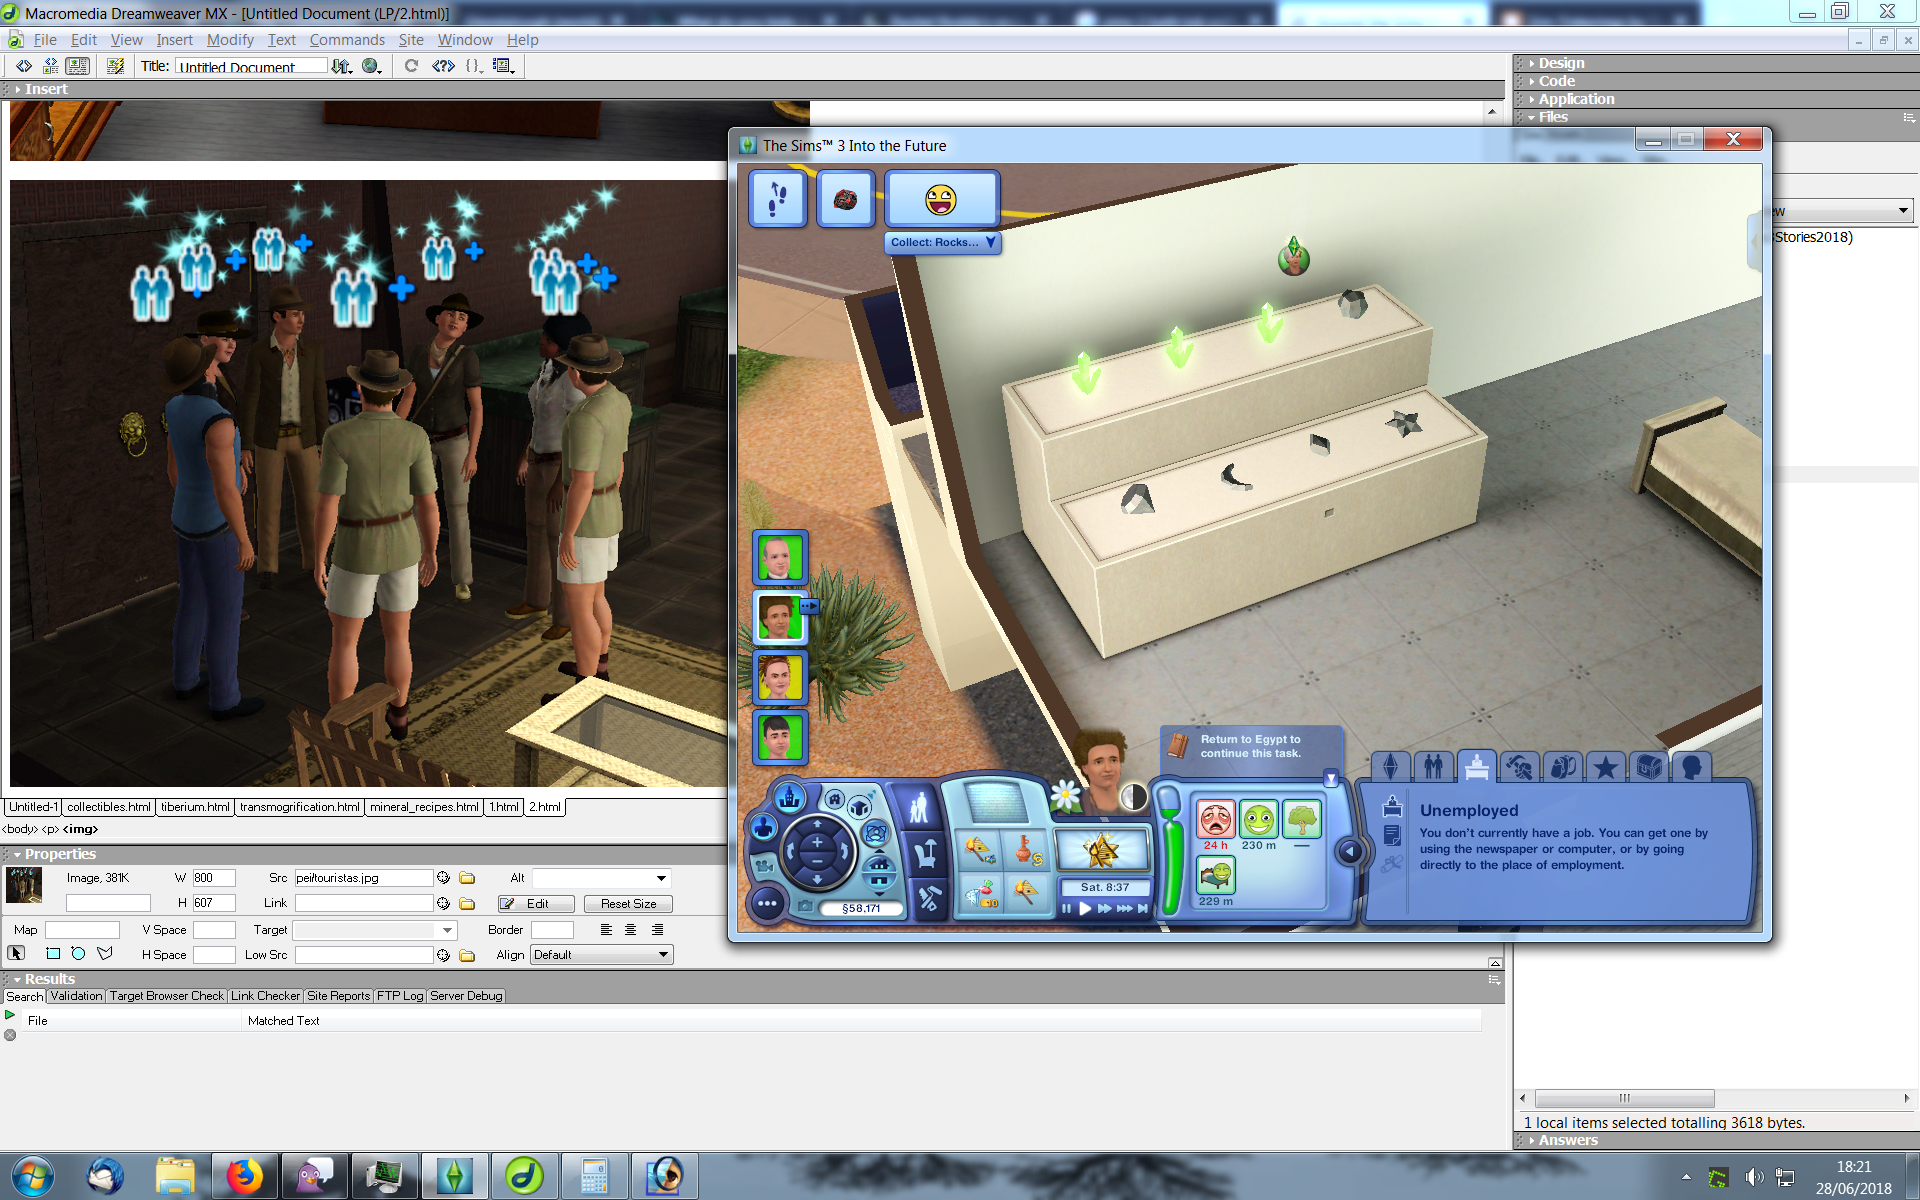Open the Reference icon in toolbar
Image resolution: width=1920 pixels, height=1200 pixels.
(443, 66)
